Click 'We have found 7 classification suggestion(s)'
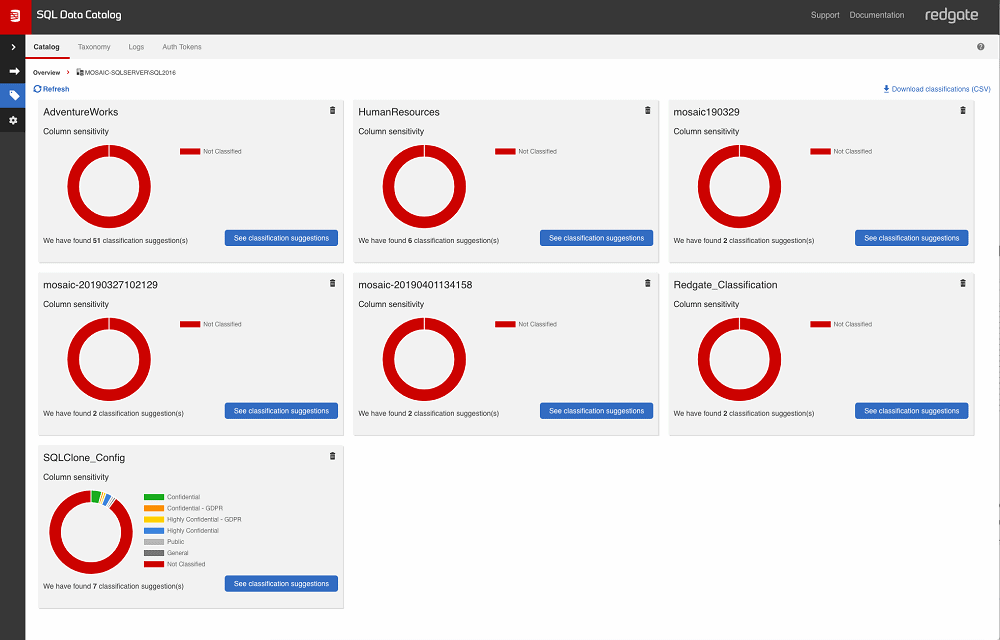This screenshot has height=640, width=1000. click(x=114, y=586)
